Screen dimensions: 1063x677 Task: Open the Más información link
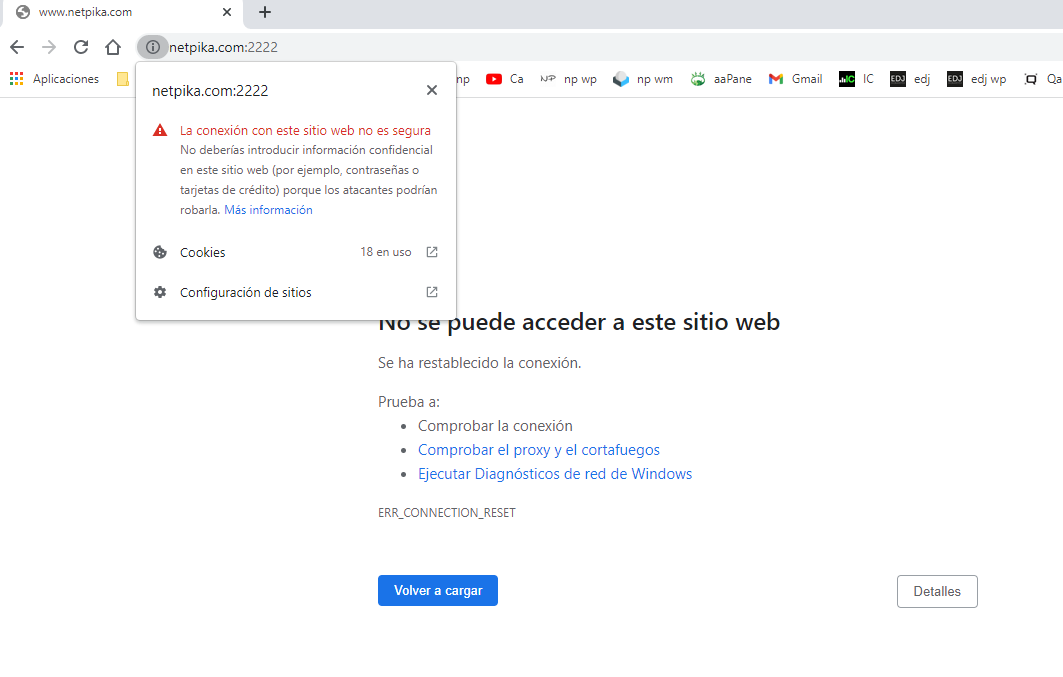point(268,210)
